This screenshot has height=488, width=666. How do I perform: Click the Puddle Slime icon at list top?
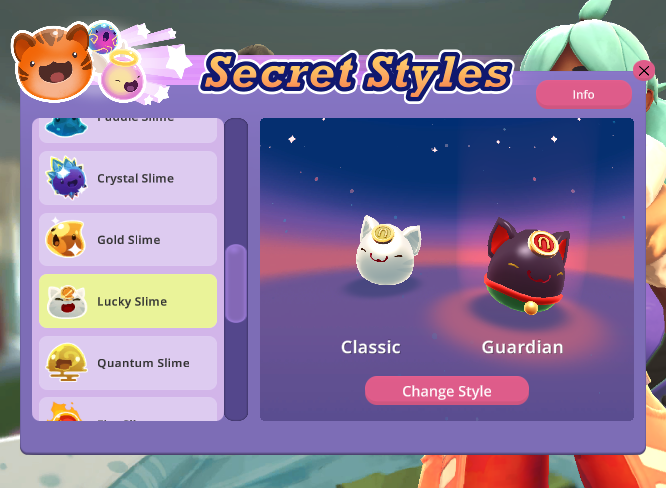click(x=66, y=127)
